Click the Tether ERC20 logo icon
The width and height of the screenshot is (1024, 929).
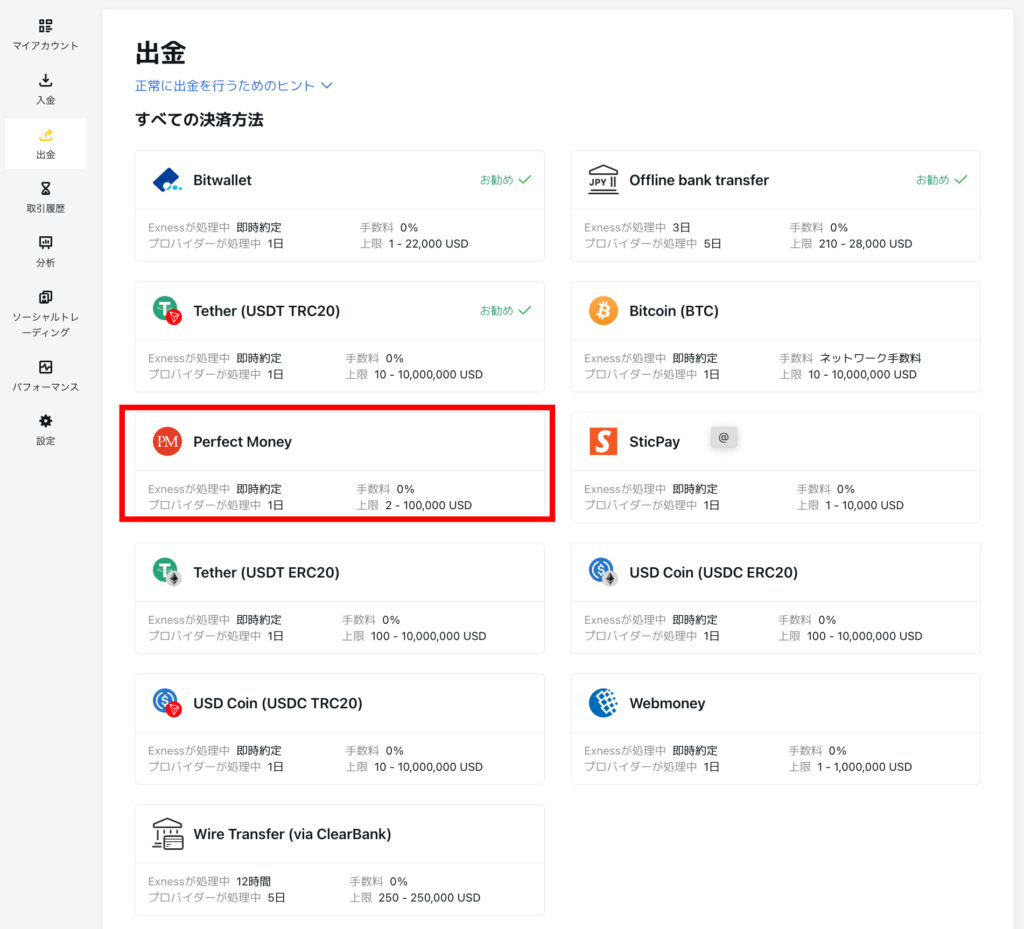click(167, 572)
